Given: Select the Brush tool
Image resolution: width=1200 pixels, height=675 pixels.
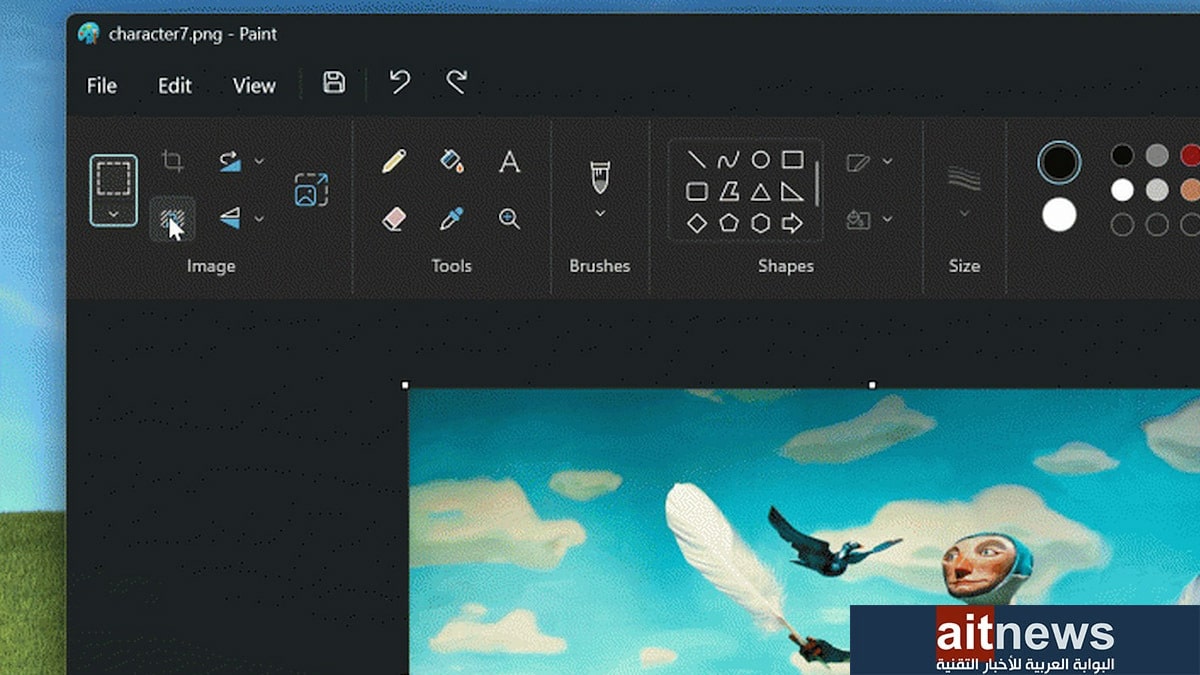Looking at the screenshot, I should click(600, 176).
